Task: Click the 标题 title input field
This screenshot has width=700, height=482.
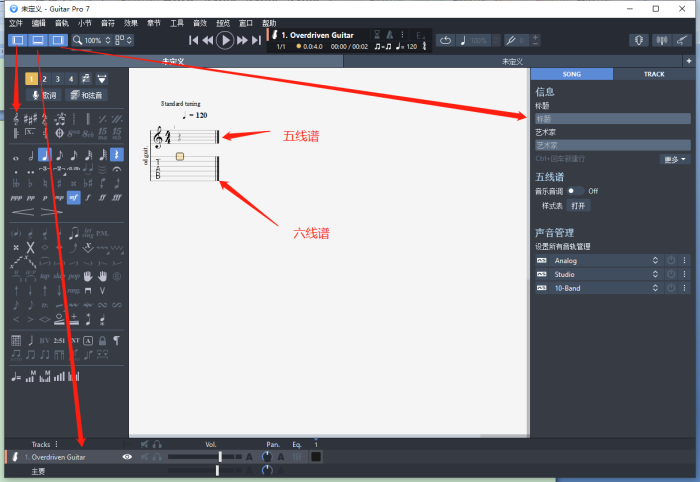Action: [613, 119]
